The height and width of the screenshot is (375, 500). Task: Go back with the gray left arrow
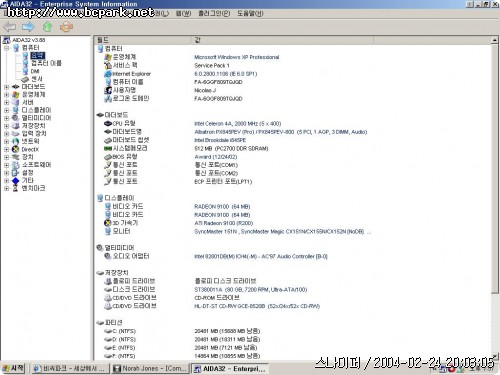point(9,27)
